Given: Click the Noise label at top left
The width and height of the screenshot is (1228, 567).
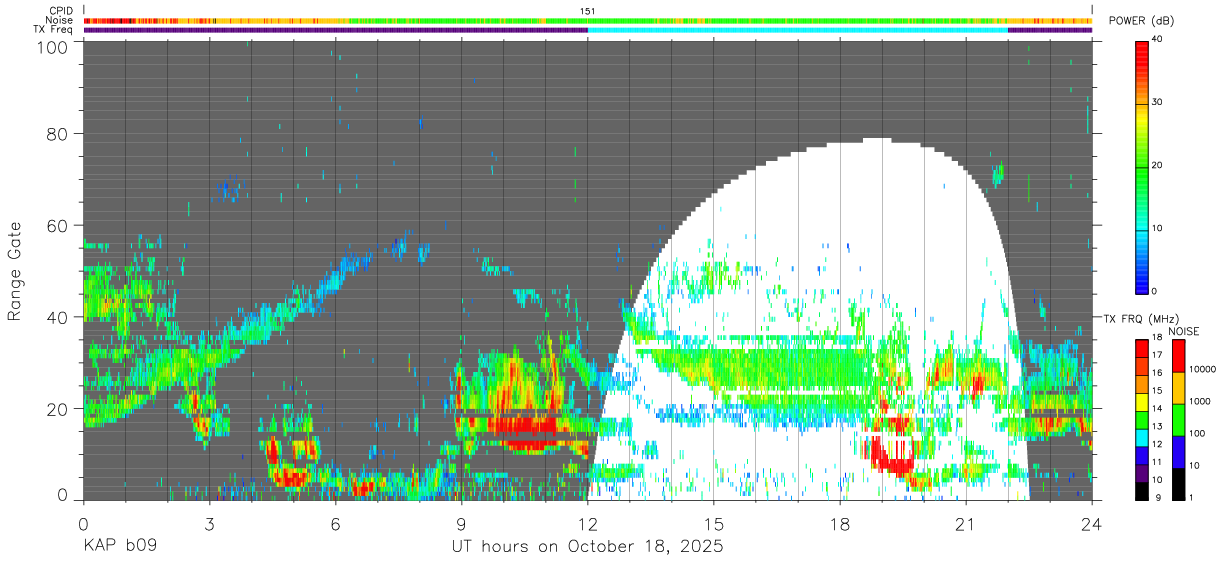Looking at the screenshot, I should point(59,20).
